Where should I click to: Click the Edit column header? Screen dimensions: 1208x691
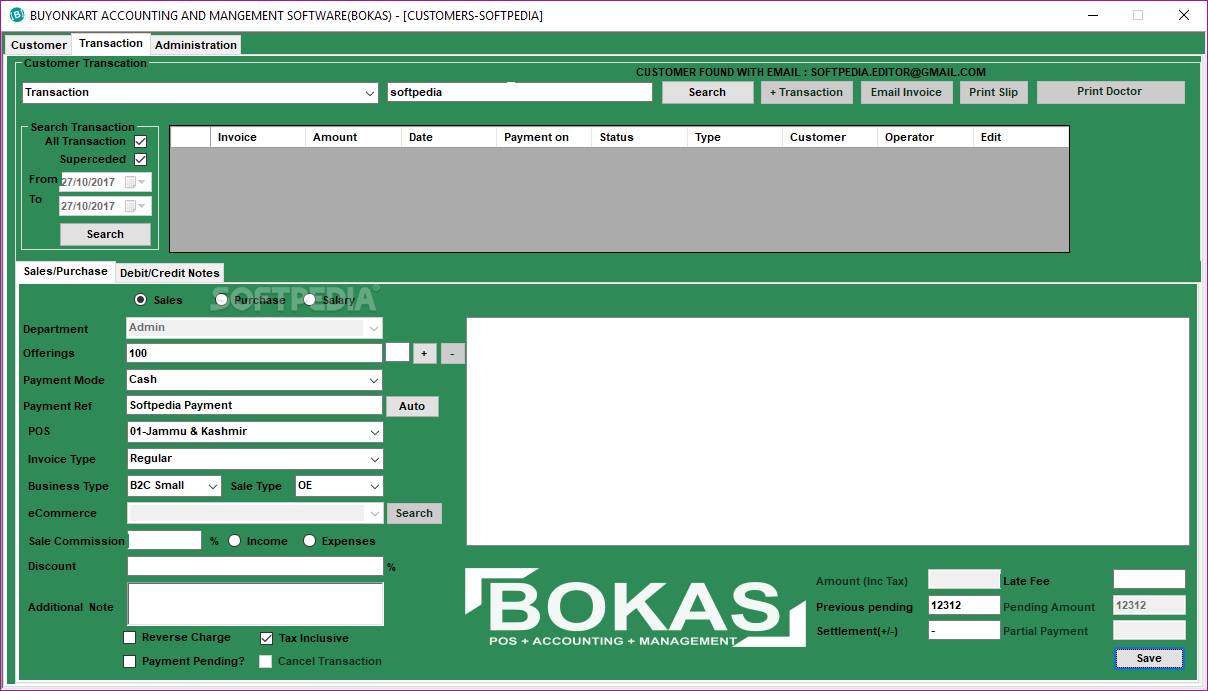coord(1021,137)
